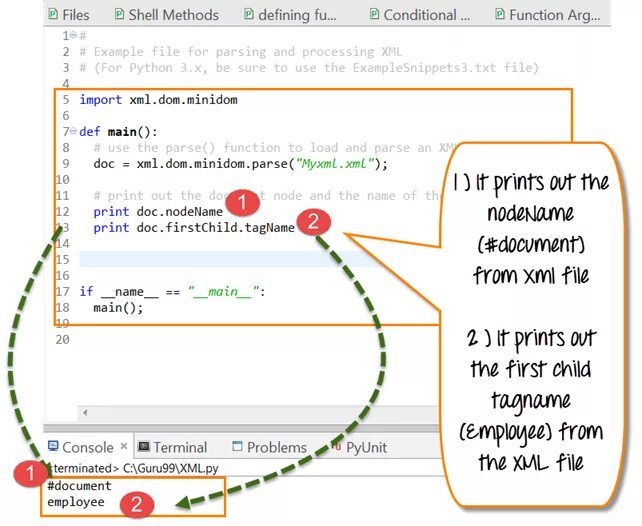
Task: Click the 'main();' call on line 18
Action: click(x=118, y=308)
